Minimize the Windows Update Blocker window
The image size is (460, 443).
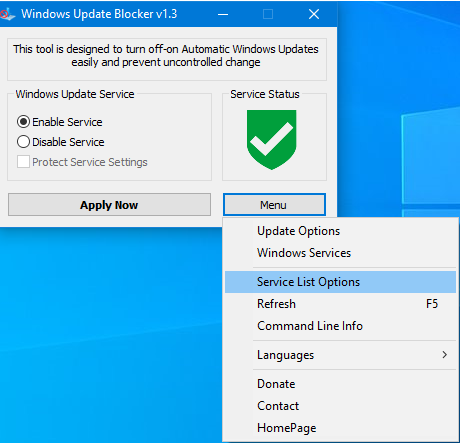pos(223,14)
